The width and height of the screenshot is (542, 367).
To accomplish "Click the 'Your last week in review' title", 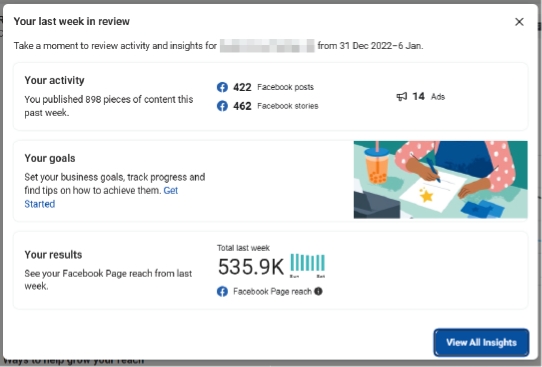I will 72,21.
